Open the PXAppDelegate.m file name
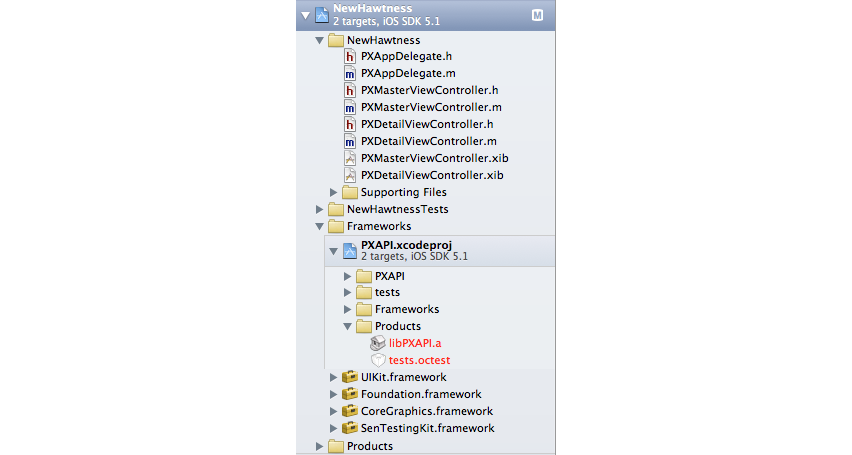This screenshot has height=455, width=852. 408,73
